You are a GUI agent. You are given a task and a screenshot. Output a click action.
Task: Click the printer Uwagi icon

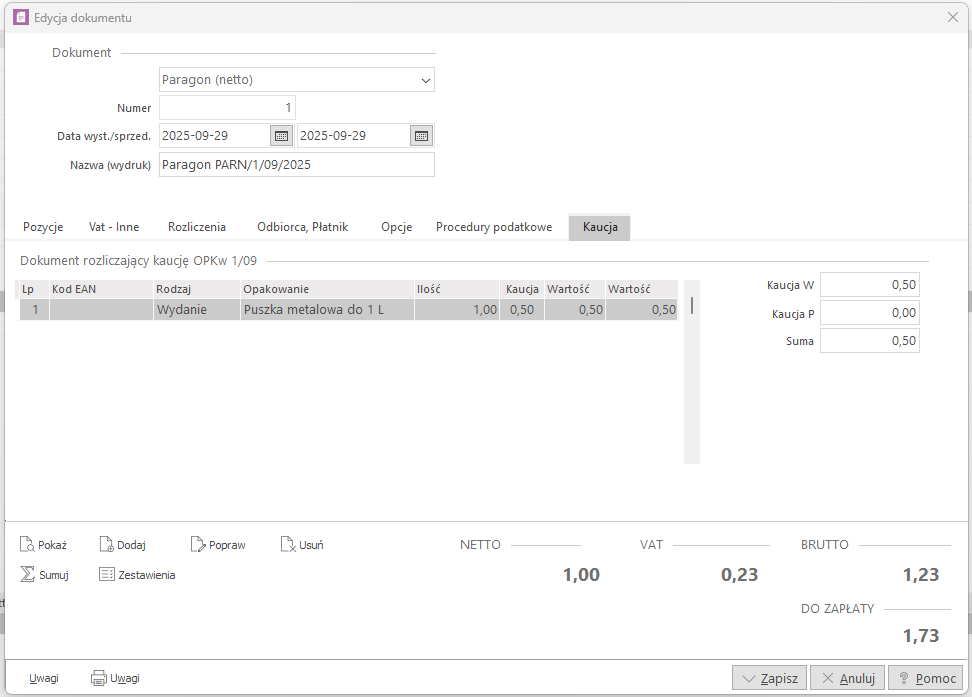coord(99,678)
